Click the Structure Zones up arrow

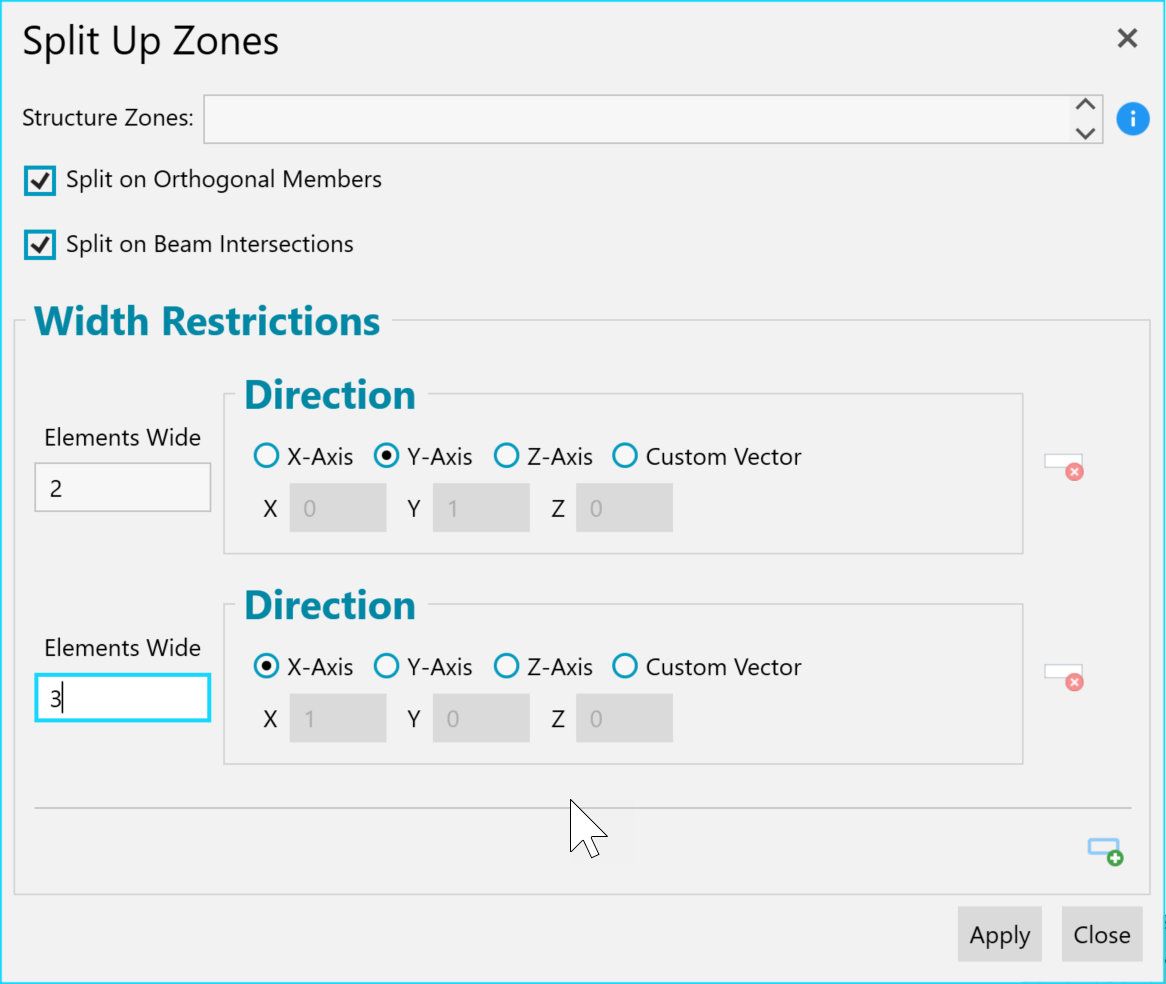[1086, 105]
